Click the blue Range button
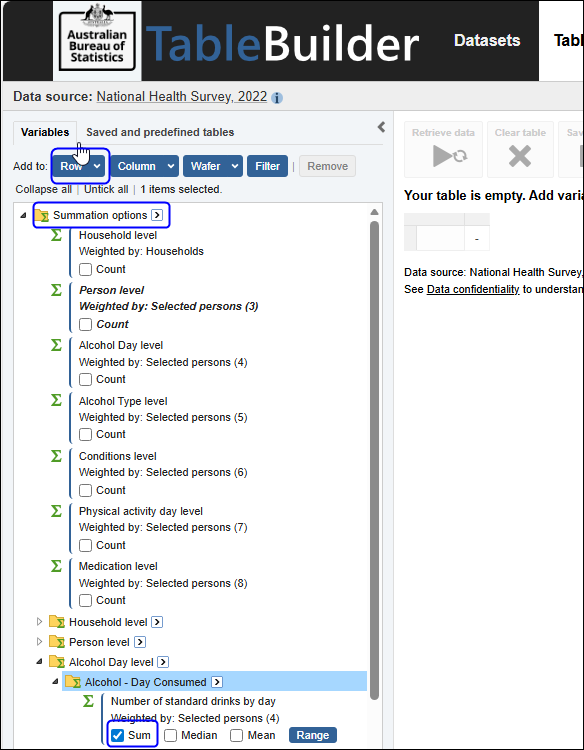Image resolution: width=584 pixels, height=750 pixels. point(313,735)
